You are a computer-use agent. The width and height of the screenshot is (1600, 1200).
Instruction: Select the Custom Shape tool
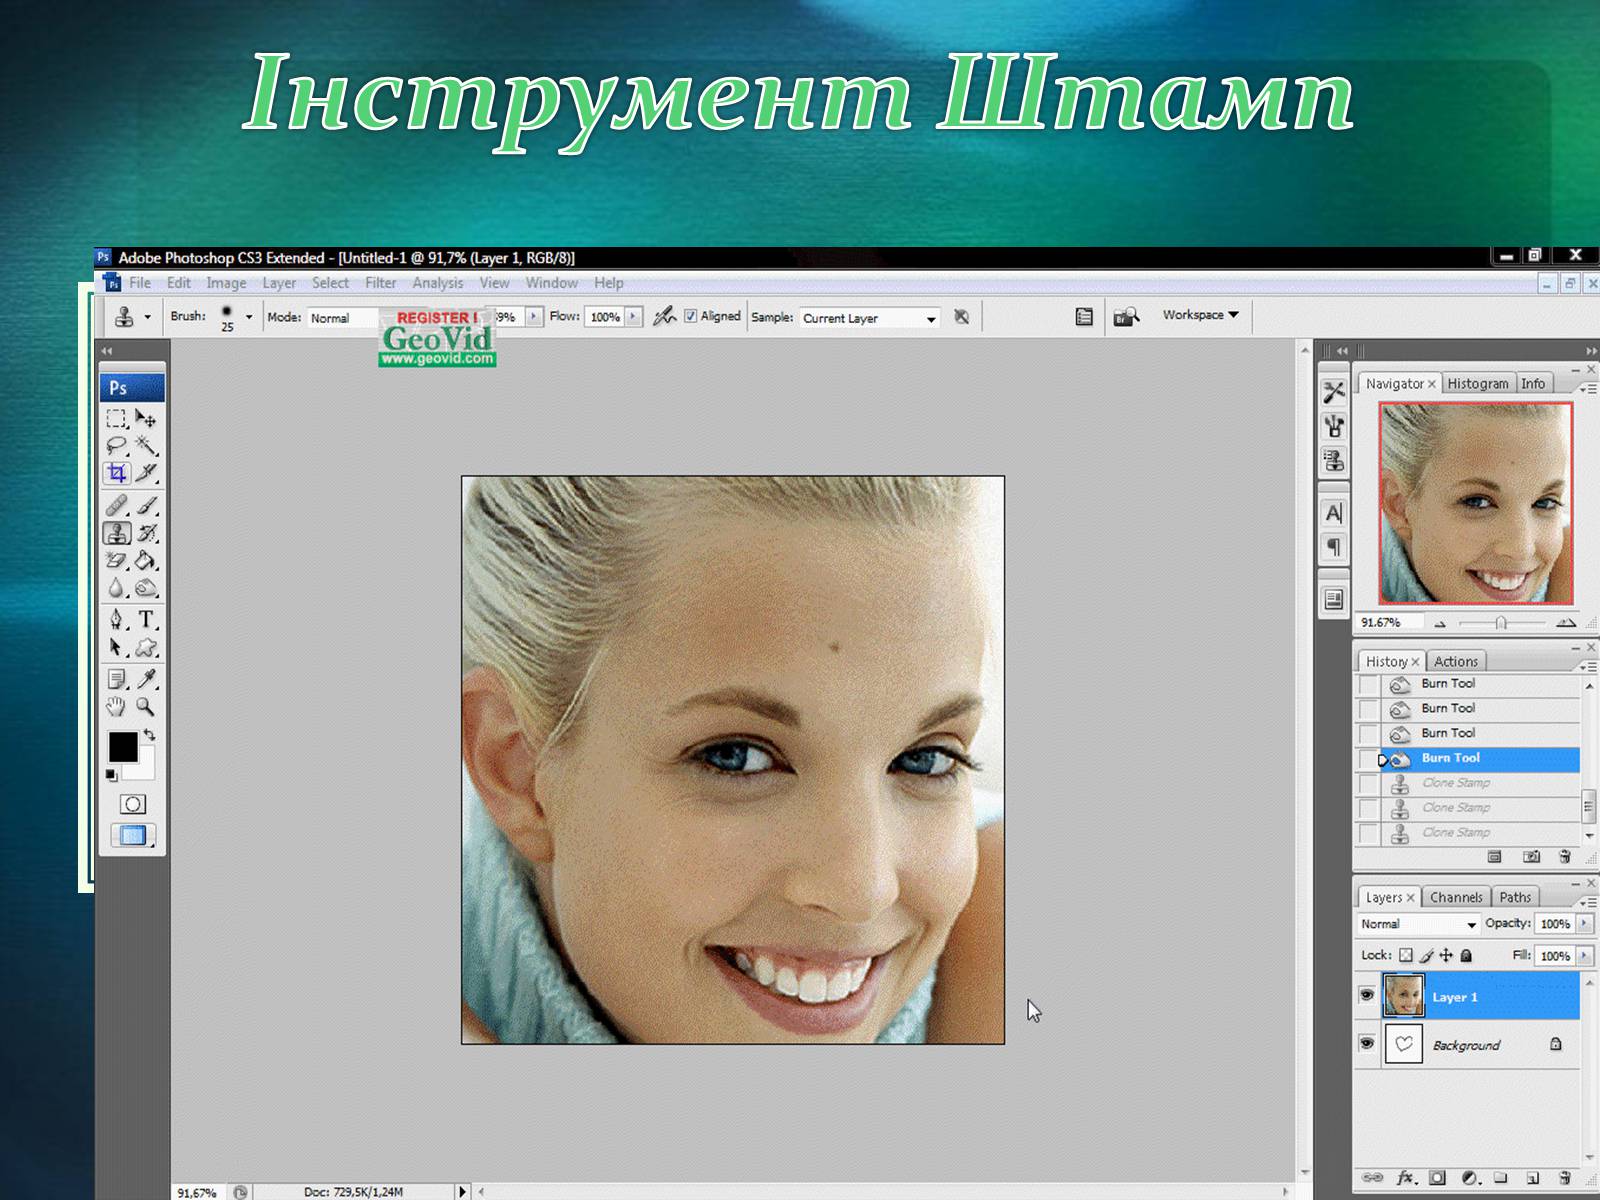[146, 647]
